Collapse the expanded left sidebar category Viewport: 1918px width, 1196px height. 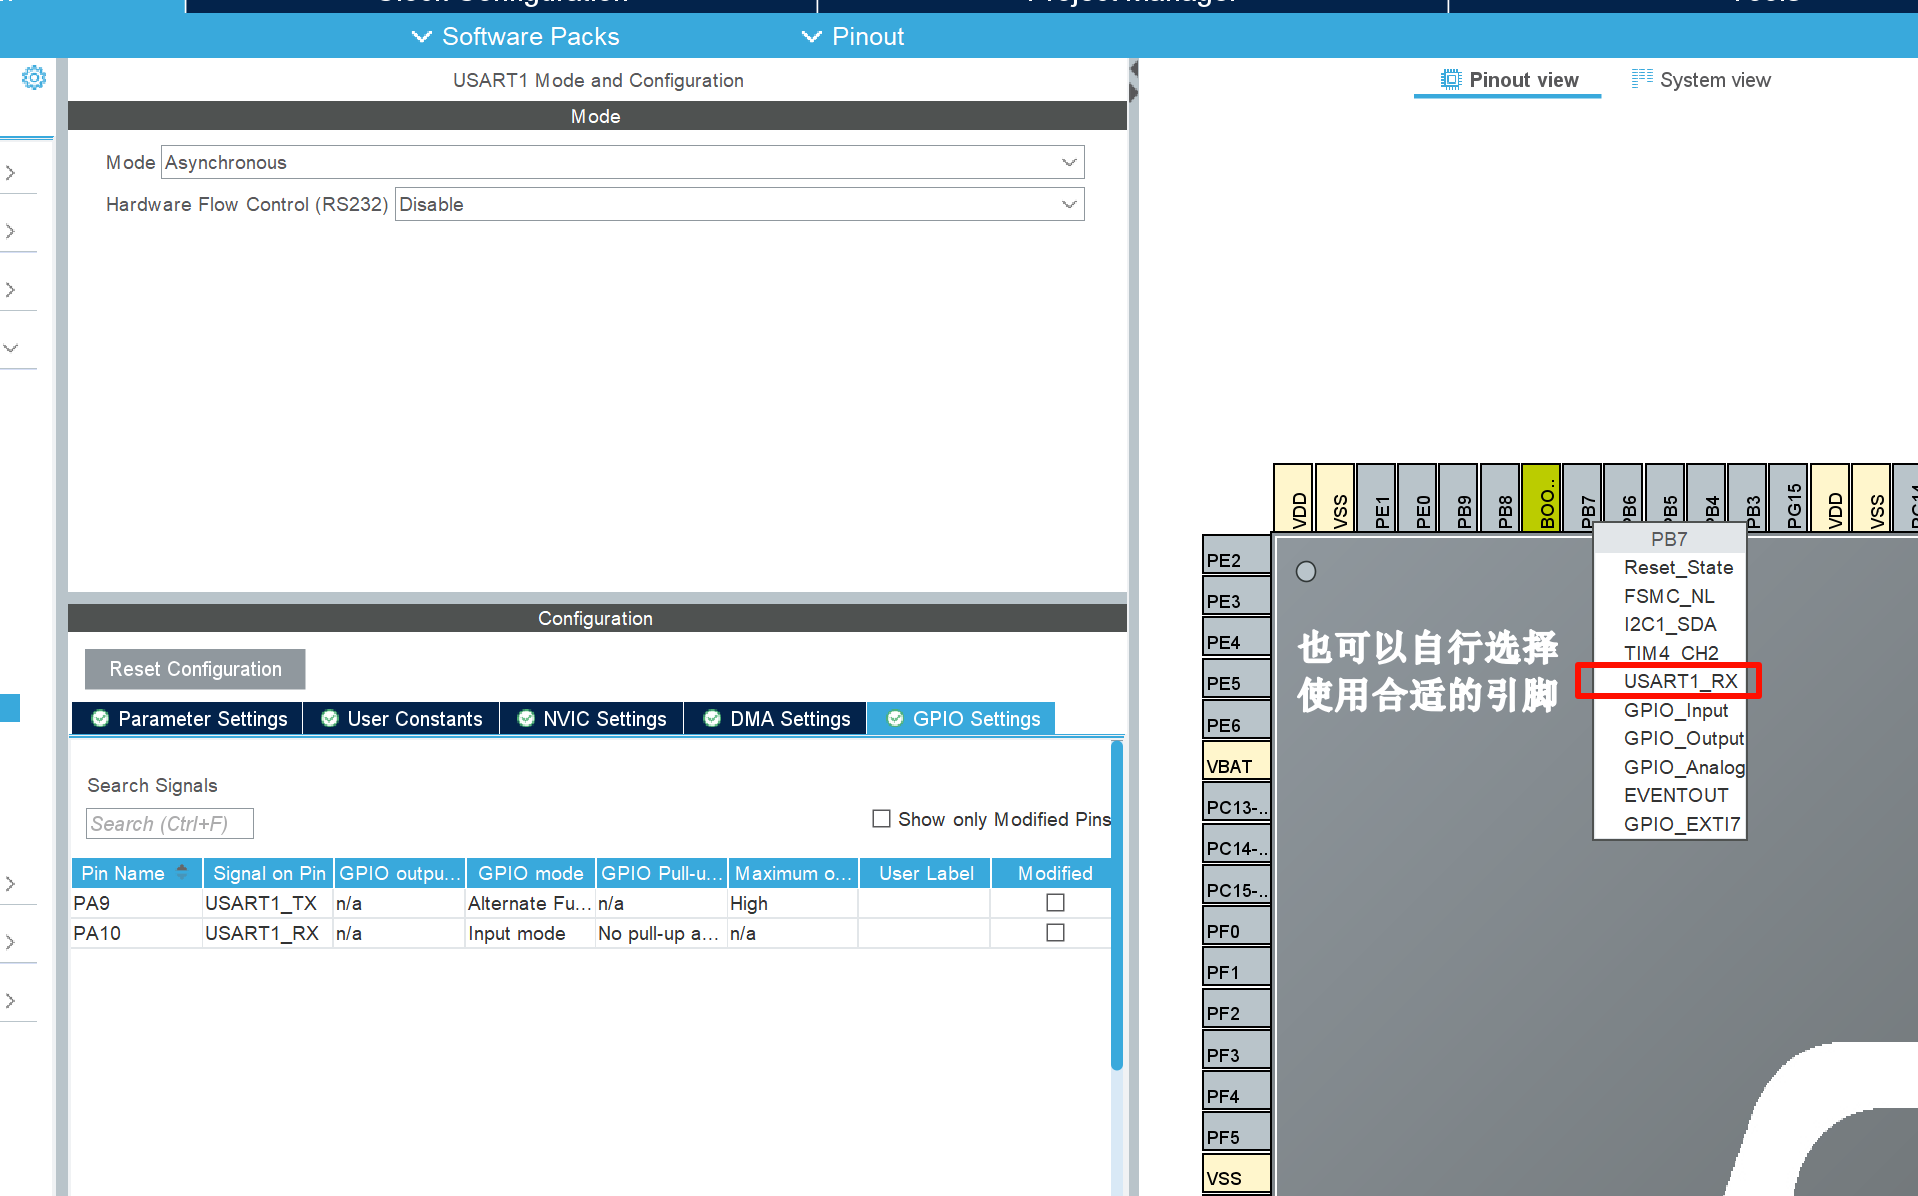click(x=11, y=348)
